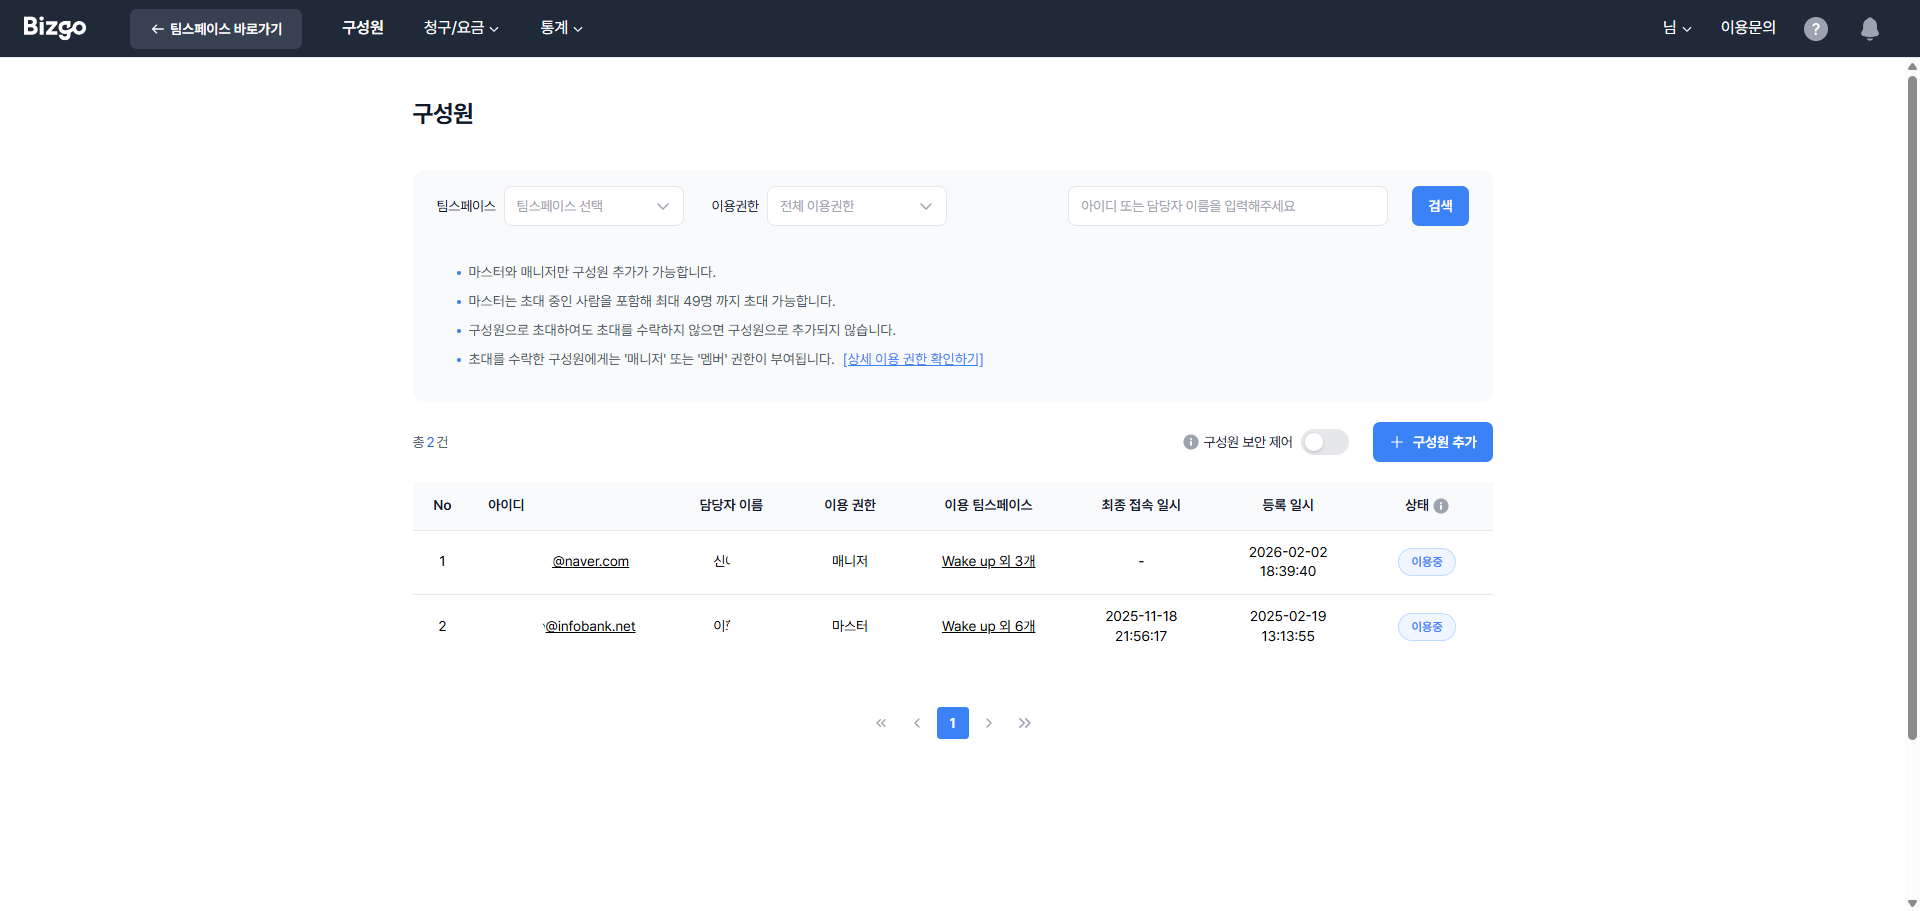Open the 전체 이용권한 dropdown

[857, 206]
